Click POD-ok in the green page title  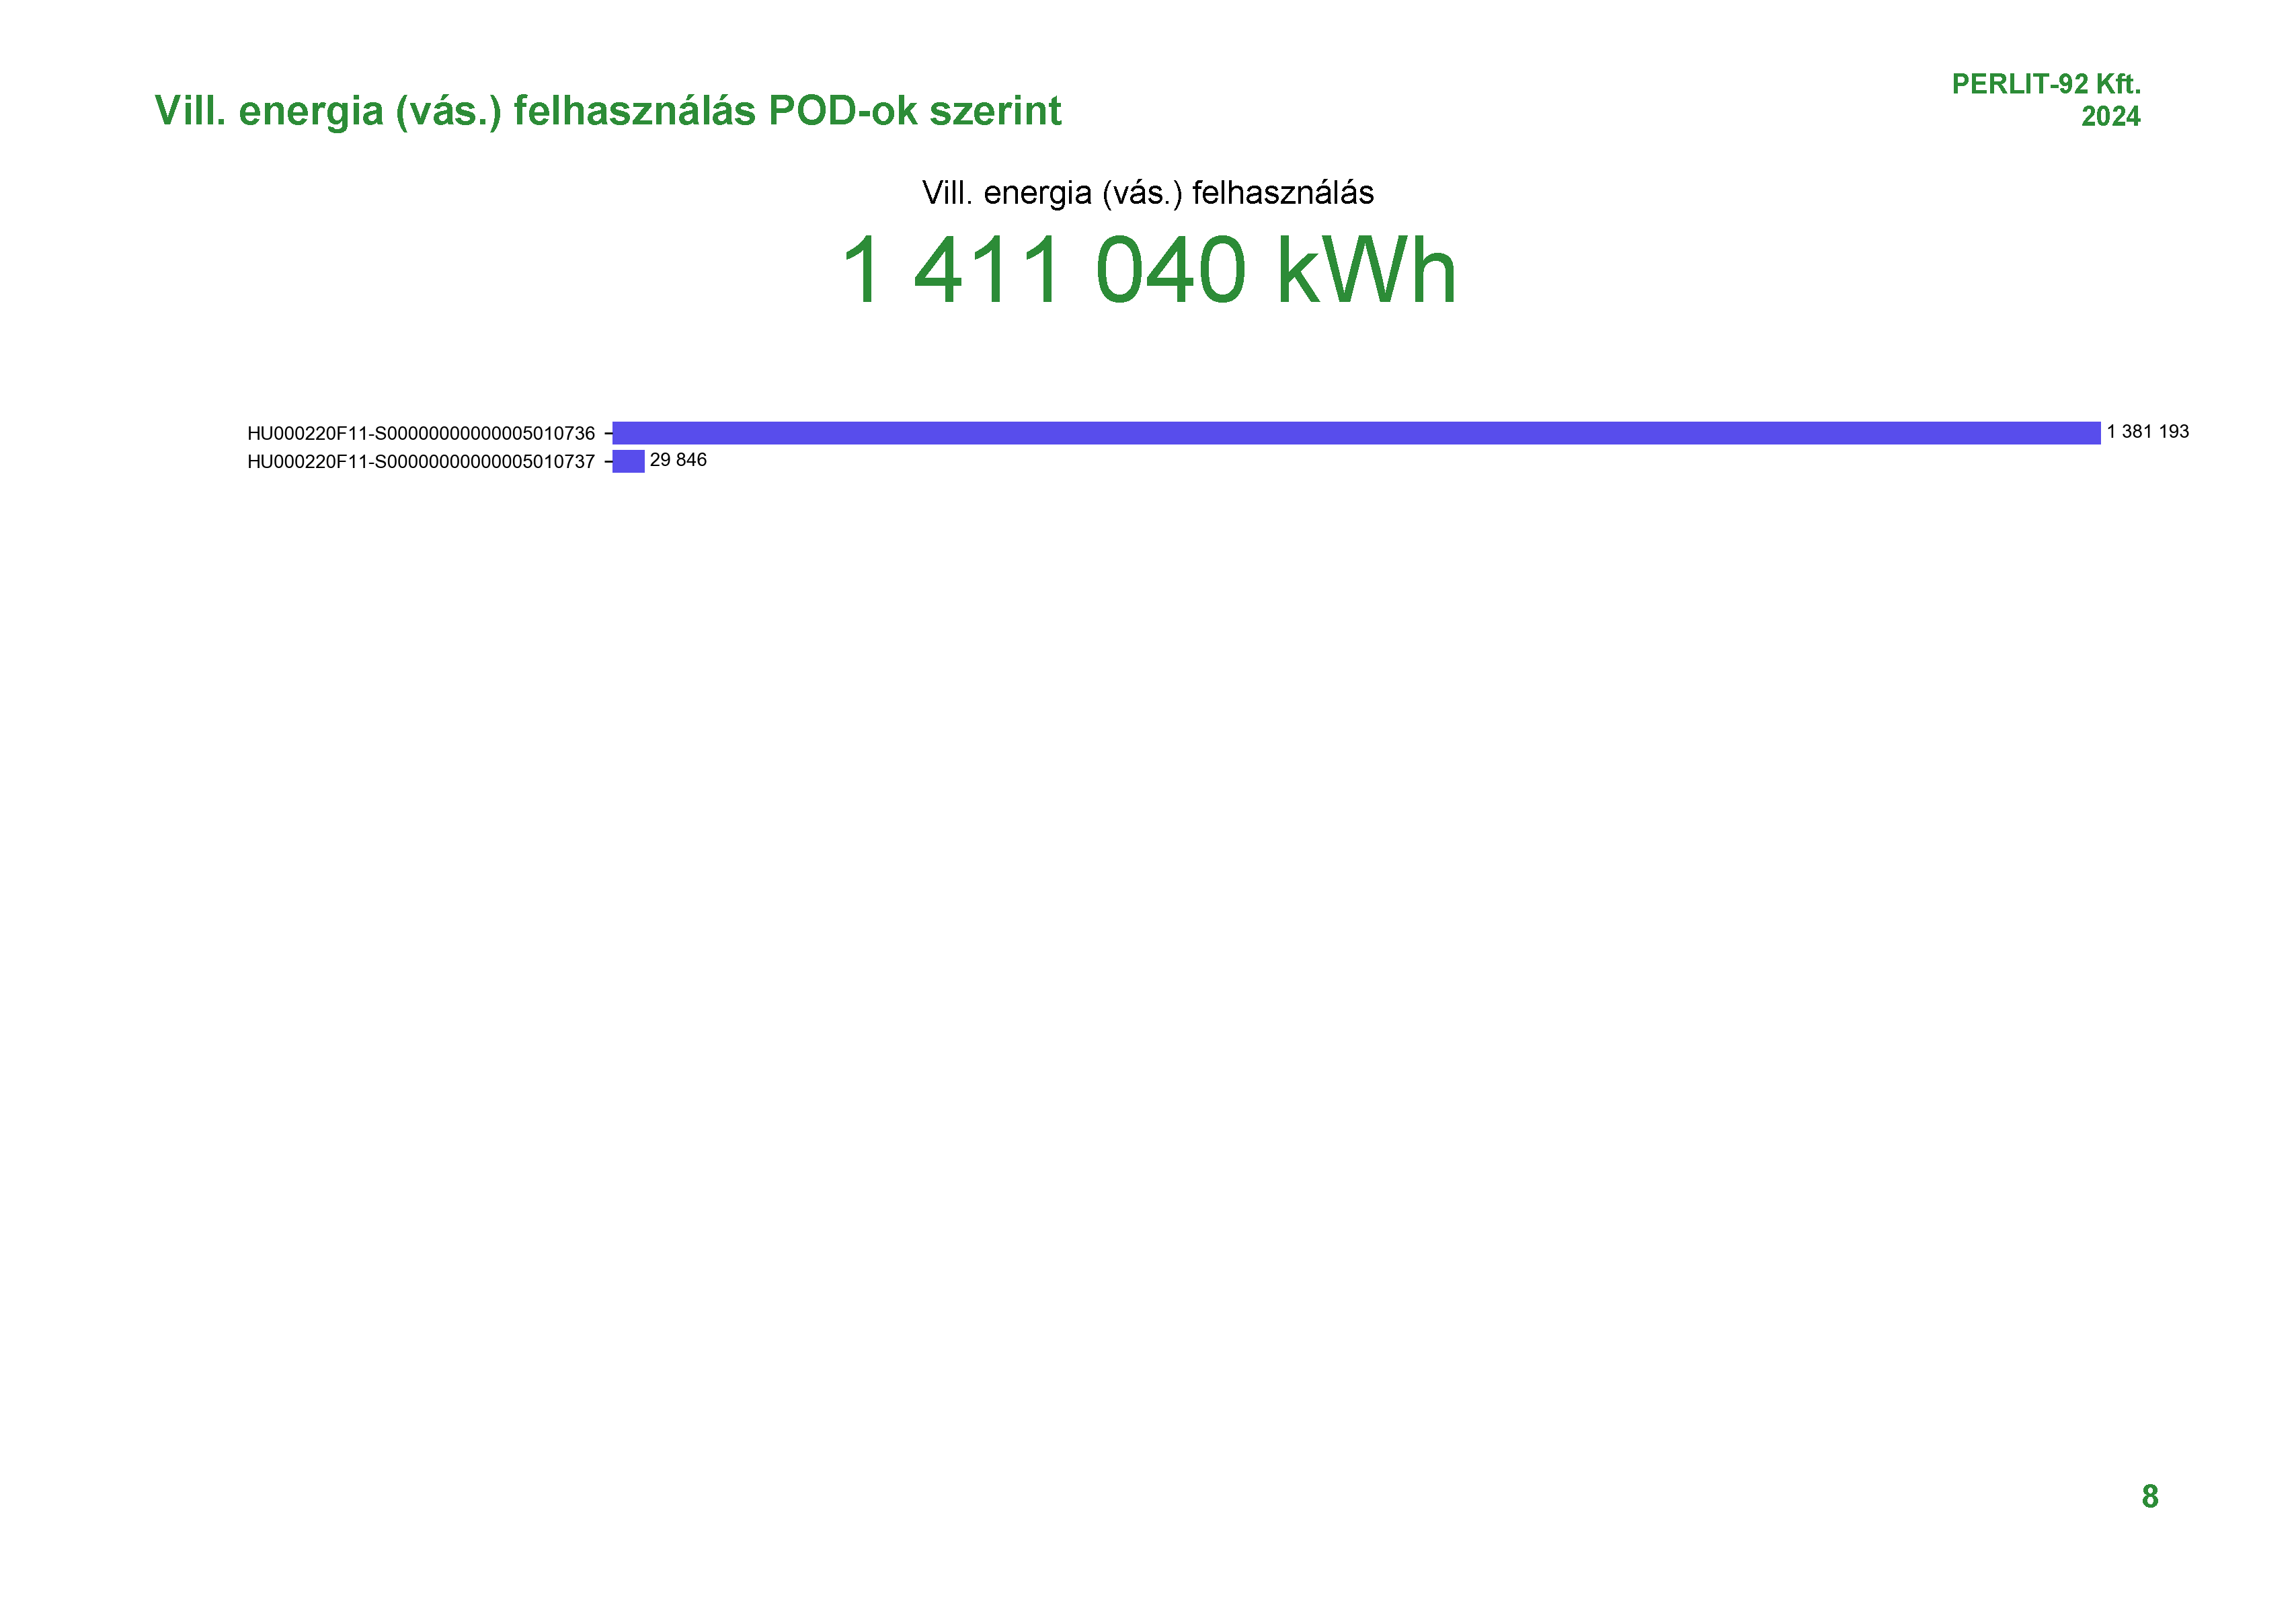[843, 111]
